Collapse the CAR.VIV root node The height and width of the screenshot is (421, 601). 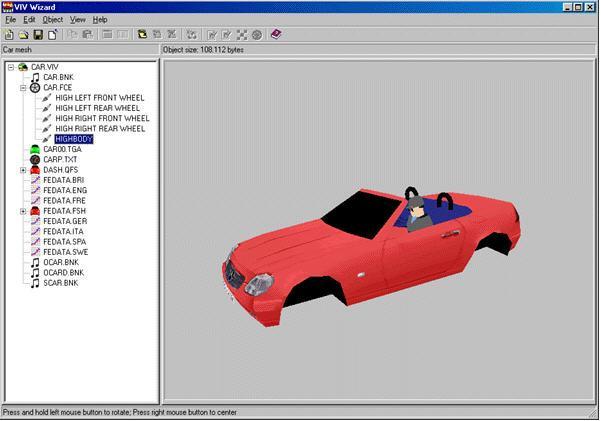[10, 67]
